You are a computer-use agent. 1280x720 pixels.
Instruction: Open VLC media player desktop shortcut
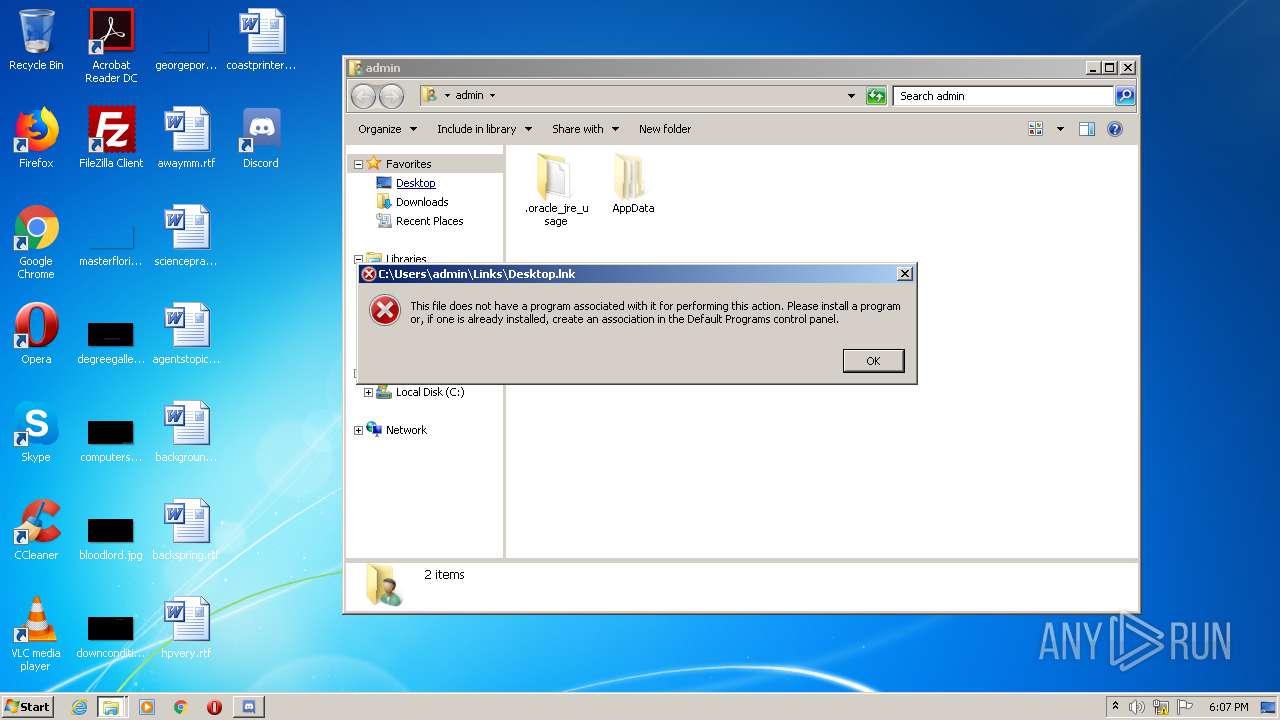tap(36, 634)
